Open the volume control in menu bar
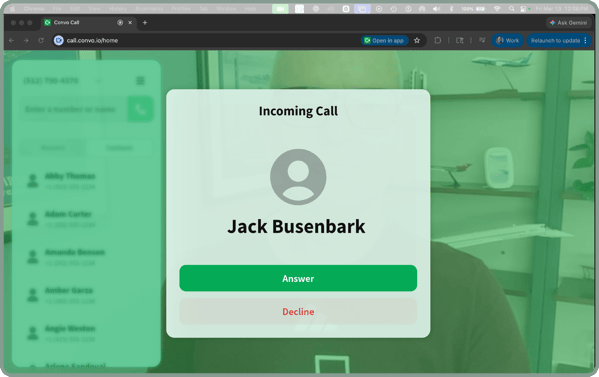Image resolution: width=599 pixels, height=377 pixels. pyautogui.click(x=436, y=8)
